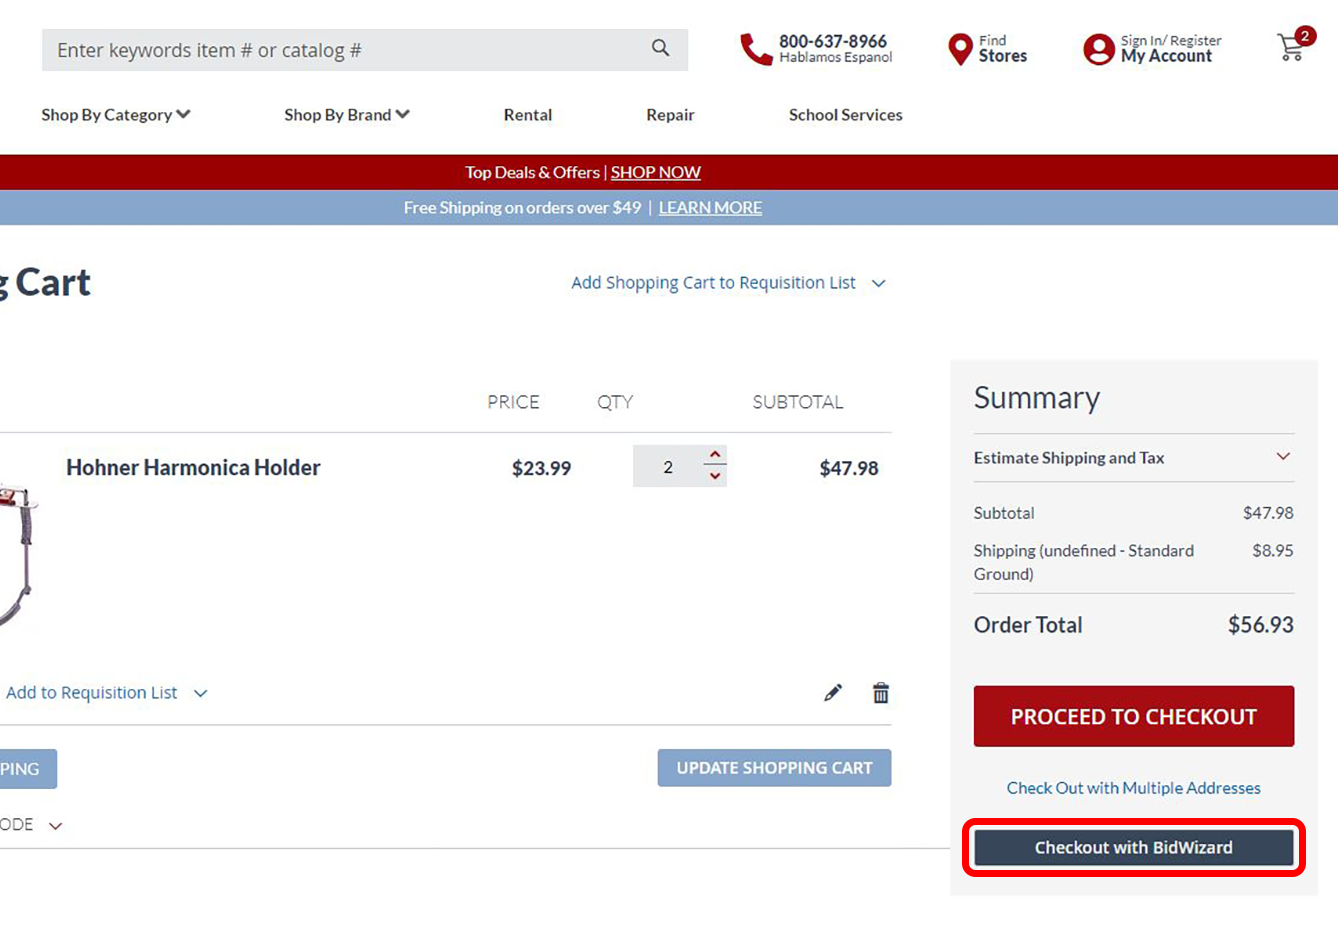Click the red phone icon
Image resolution: width=1338 pixels, height=934 pixels.
(x=755, y=49)
